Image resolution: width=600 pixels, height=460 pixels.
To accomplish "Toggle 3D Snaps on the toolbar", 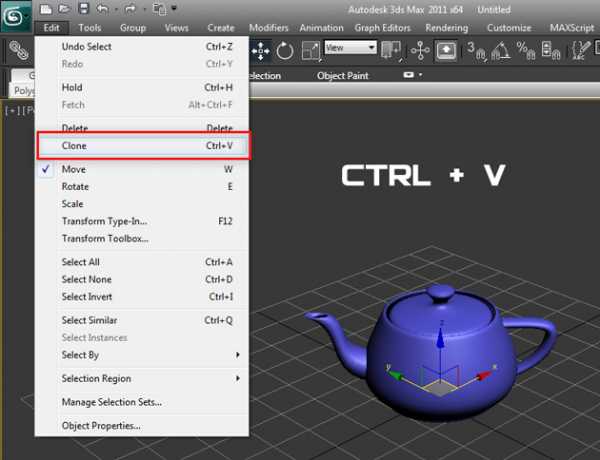I will 476,51.
